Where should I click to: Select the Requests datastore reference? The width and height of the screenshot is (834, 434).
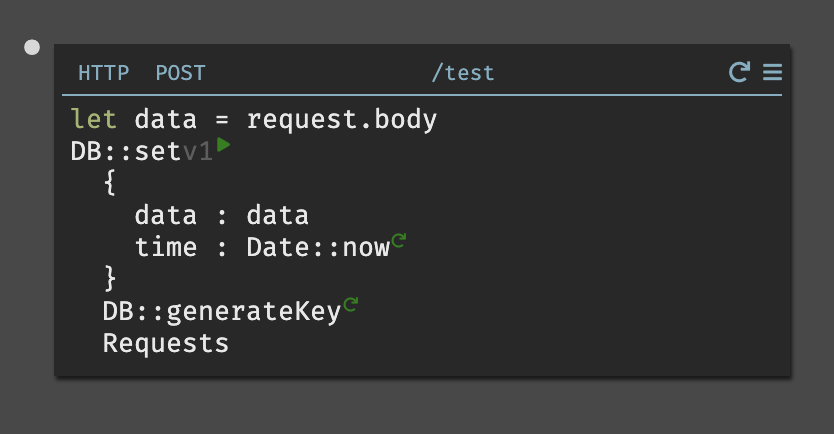(x=166, y=344)
